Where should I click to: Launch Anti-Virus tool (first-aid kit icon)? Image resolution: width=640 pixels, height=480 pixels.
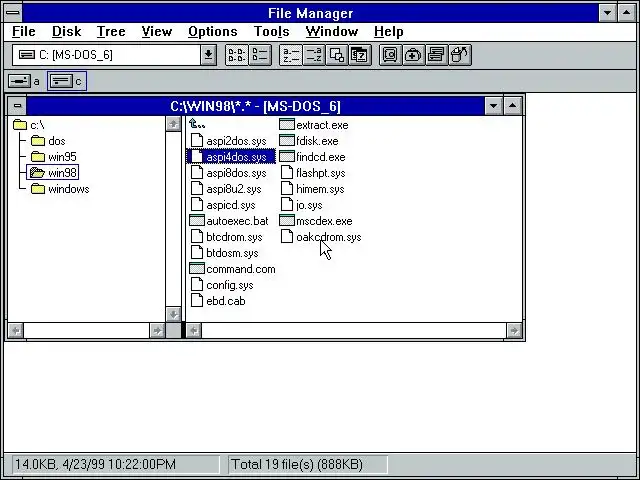pyautogui.click(x=413, y=55)
